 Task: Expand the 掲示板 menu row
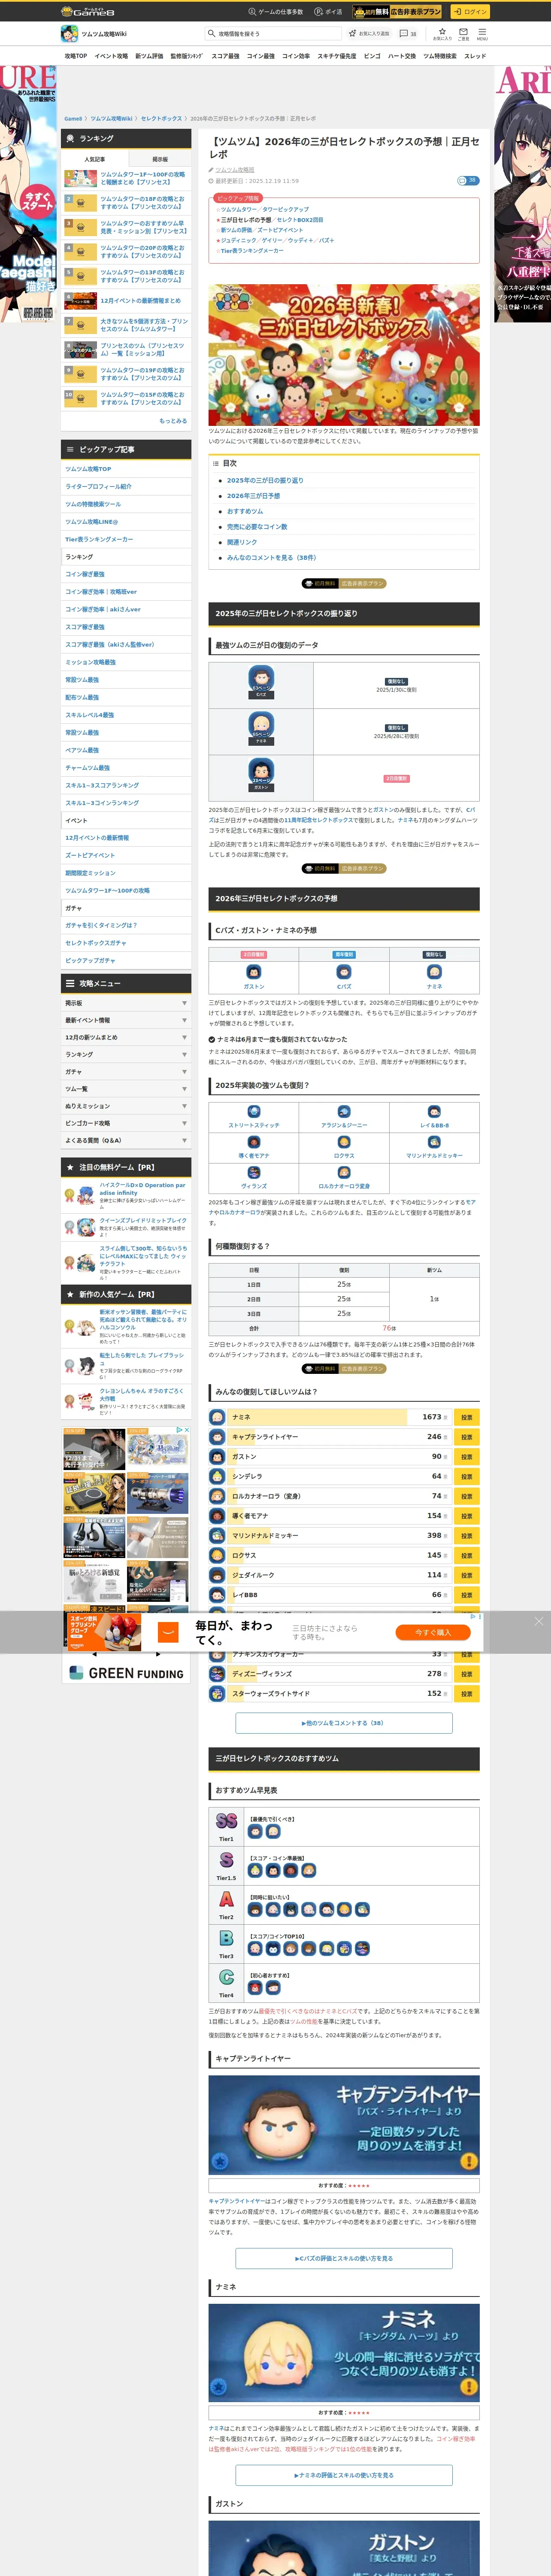[126, 1003]
